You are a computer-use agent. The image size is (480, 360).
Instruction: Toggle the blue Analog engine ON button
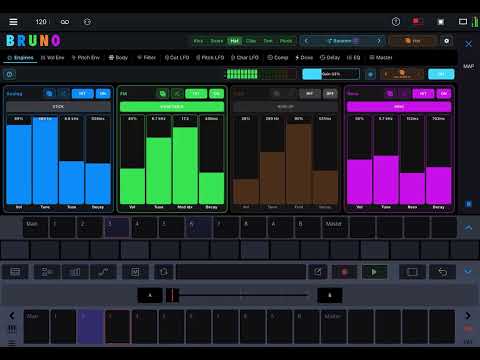(103, 94)
